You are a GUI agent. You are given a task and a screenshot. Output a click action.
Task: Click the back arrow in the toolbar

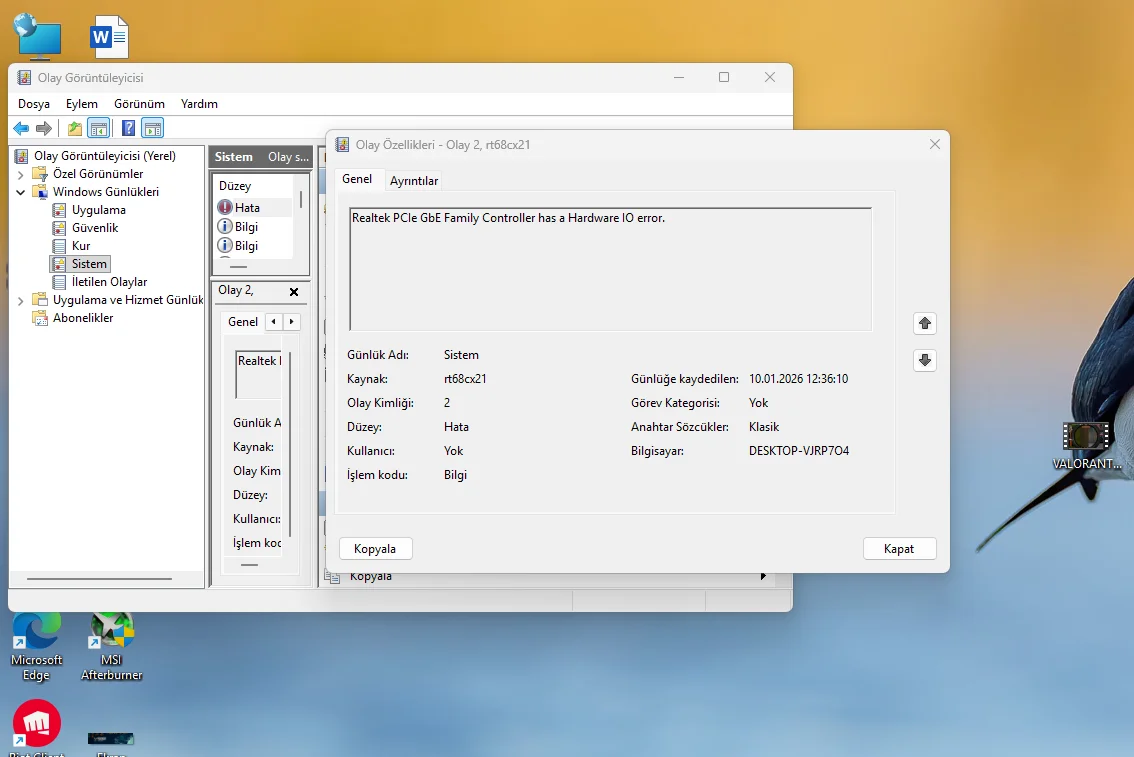21,128
